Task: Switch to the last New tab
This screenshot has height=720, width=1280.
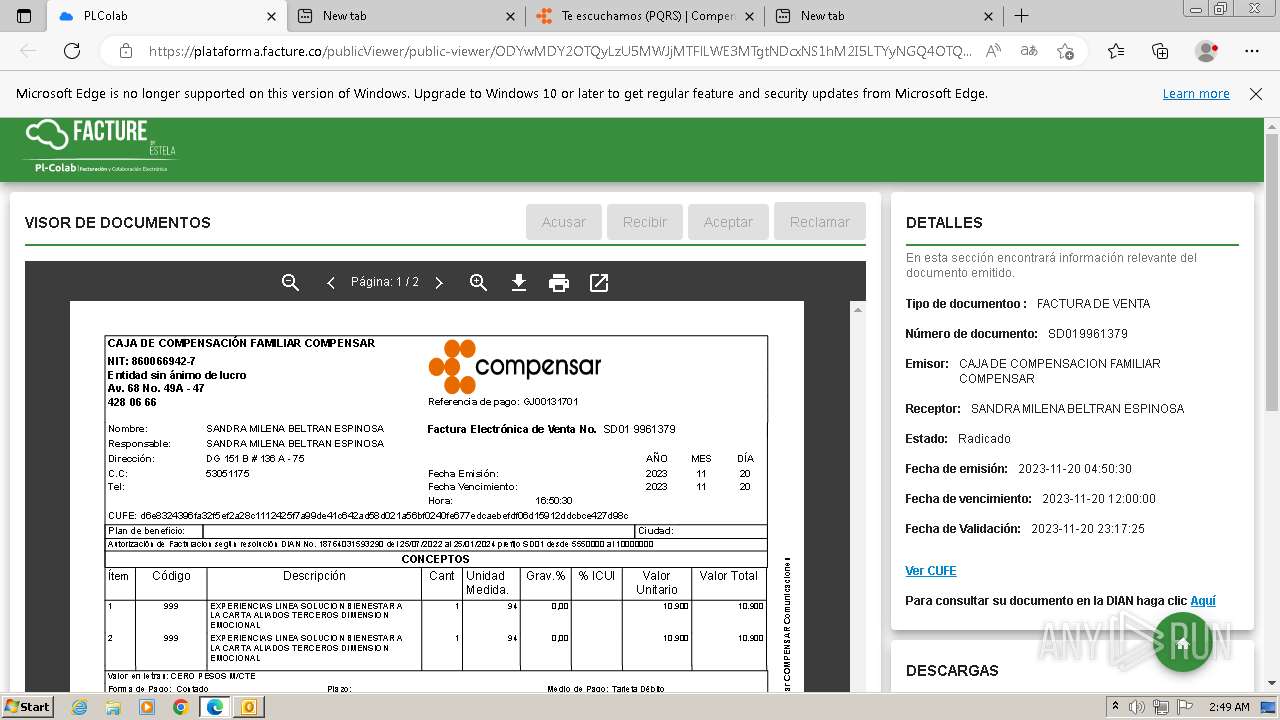Action: tap(886, 16)
